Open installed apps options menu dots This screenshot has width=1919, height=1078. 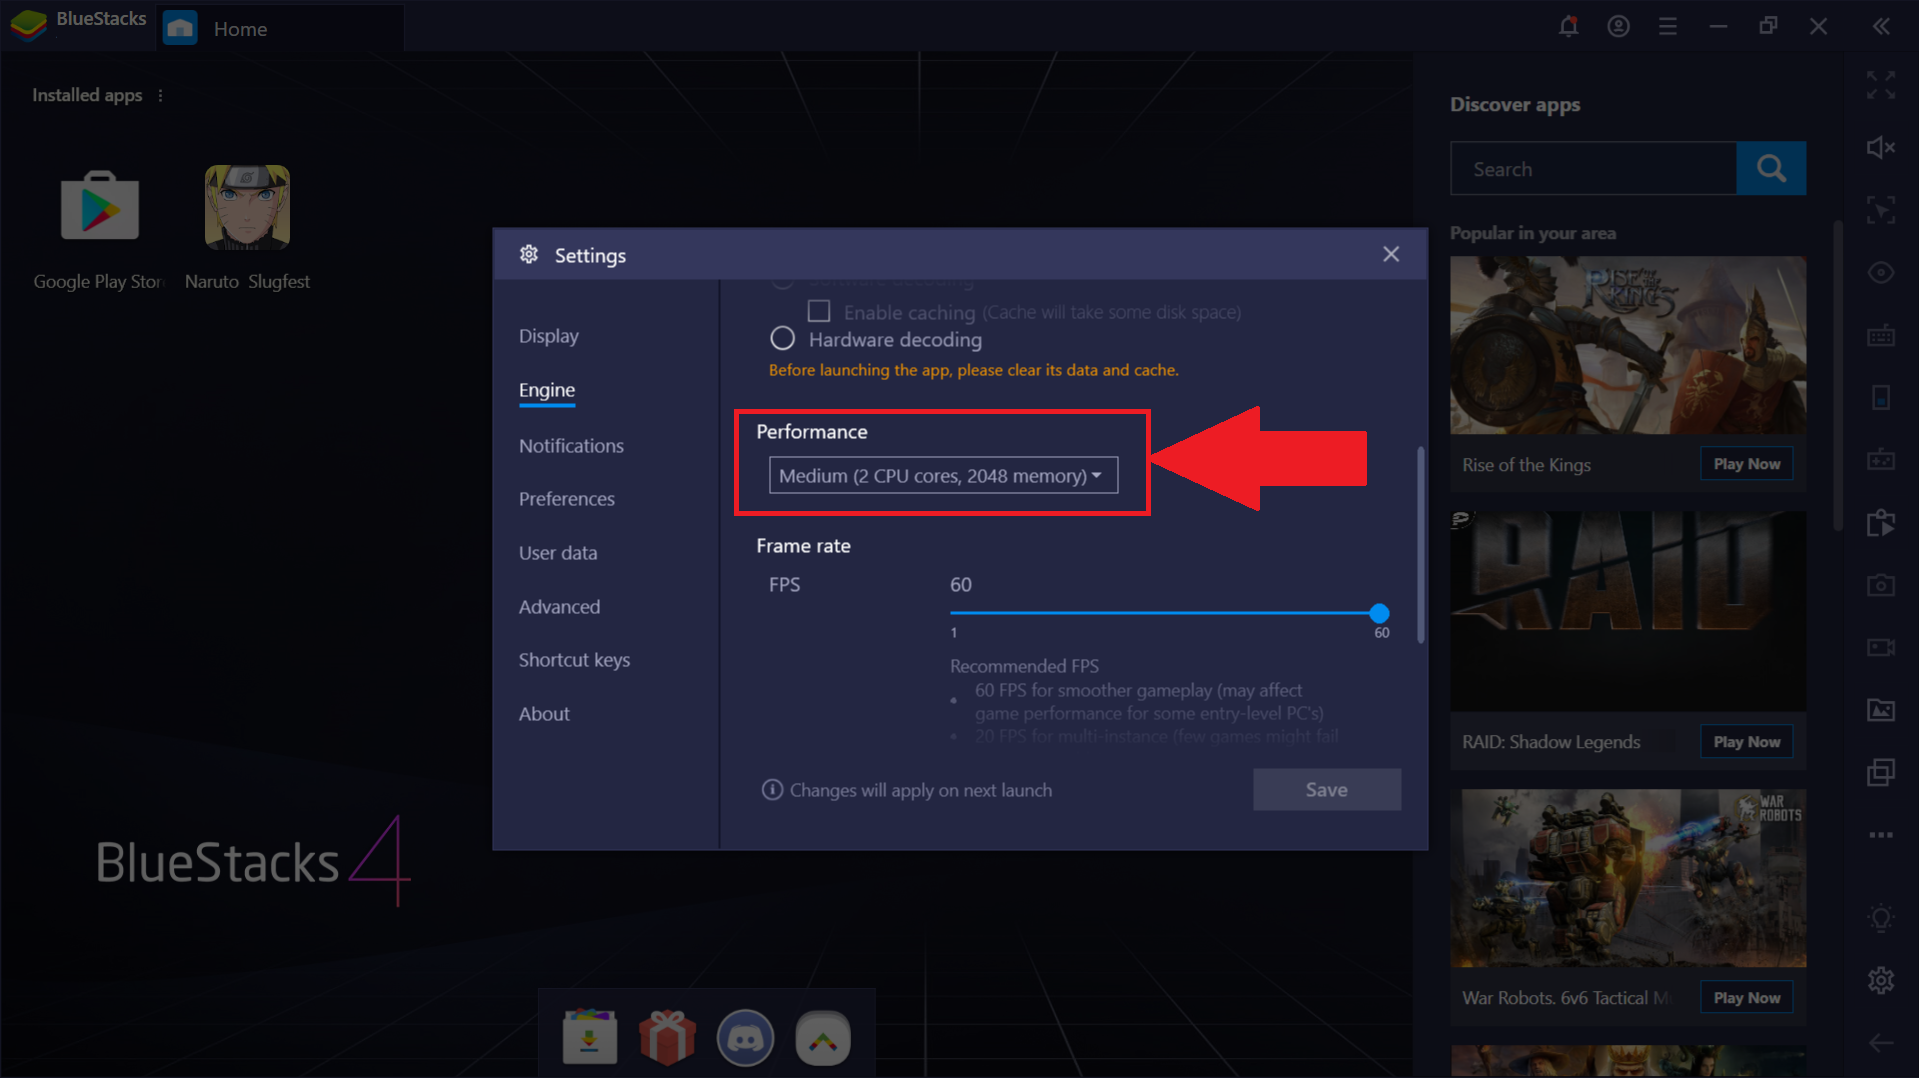[x=160, y=95]
